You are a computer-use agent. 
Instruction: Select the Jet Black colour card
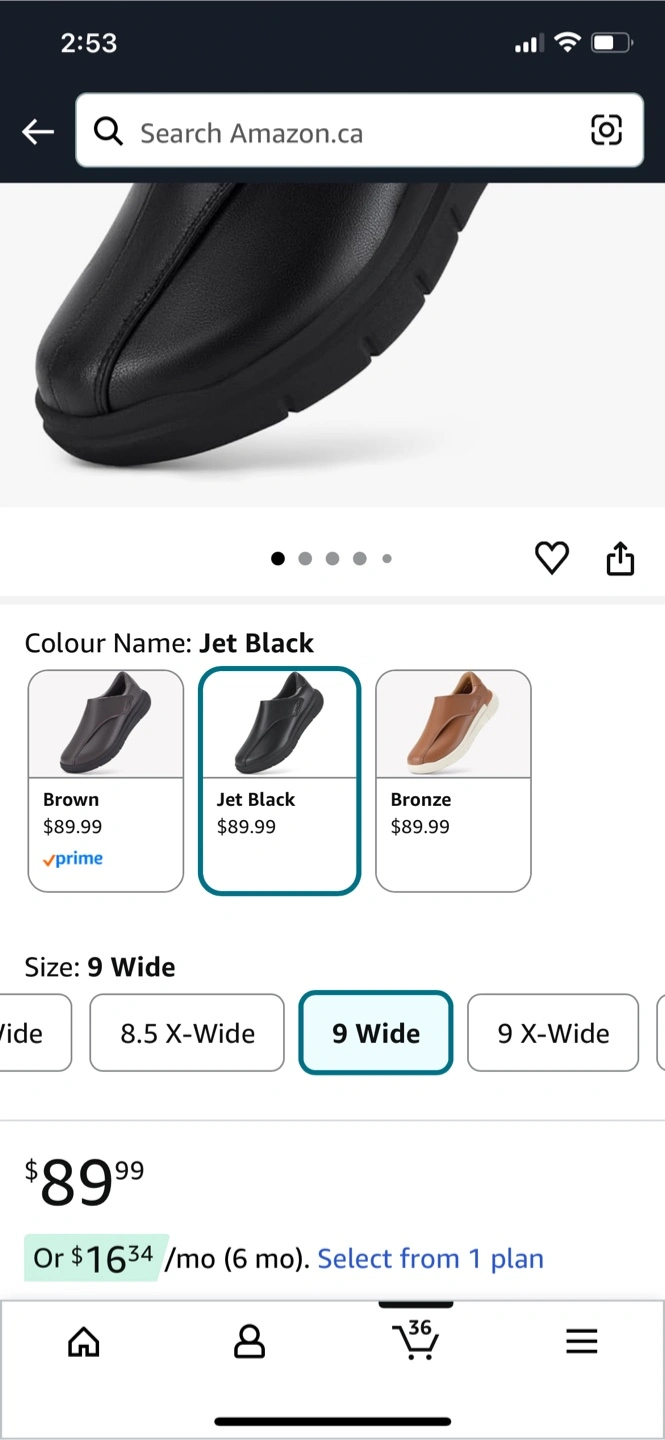point(279,781)
